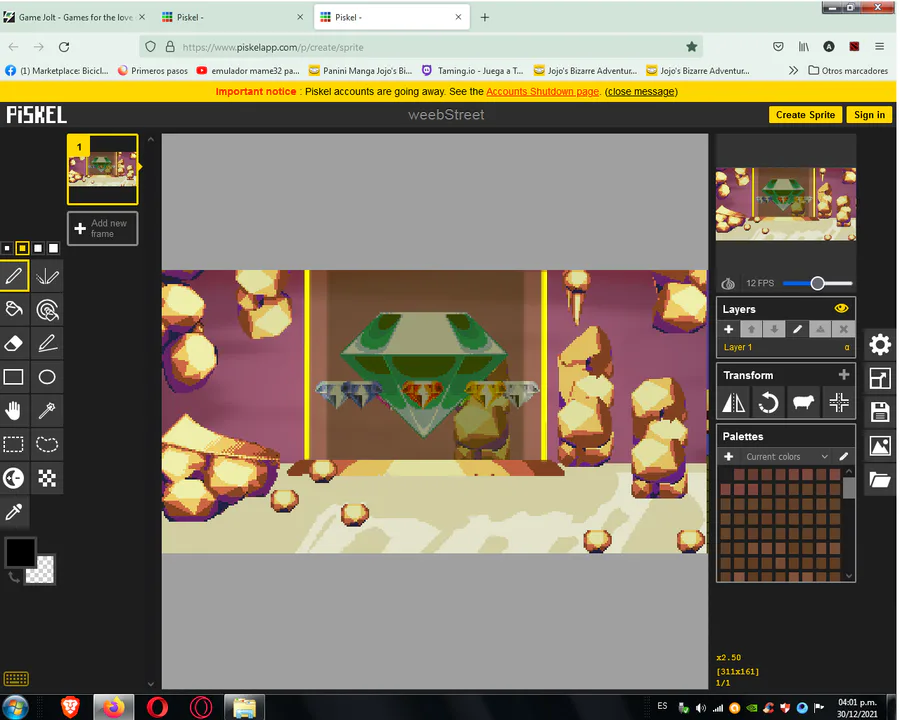Open Brave browser from the taskbar

tap(70, 707)
